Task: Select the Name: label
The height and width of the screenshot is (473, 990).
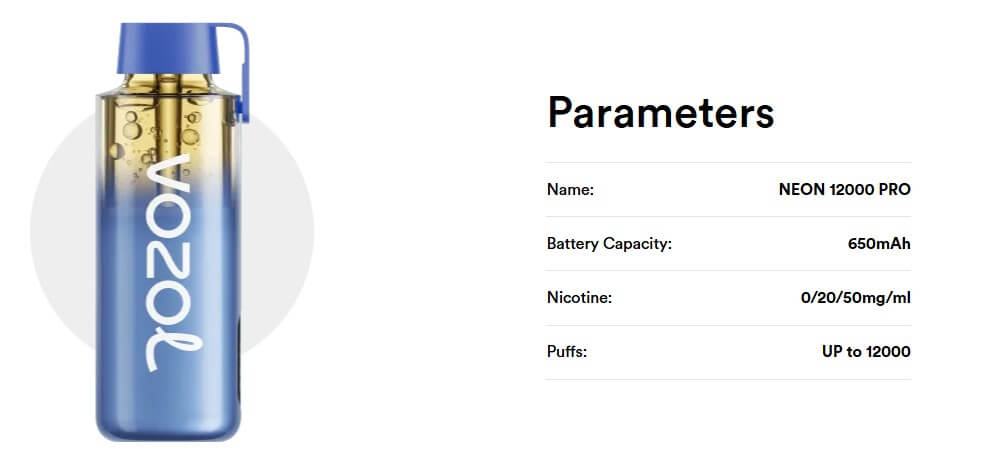Action: click(570, 189)
